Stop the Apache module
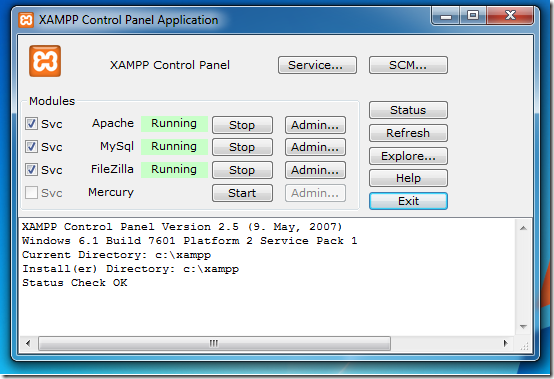554x379 pixels. tap(242, 125)
